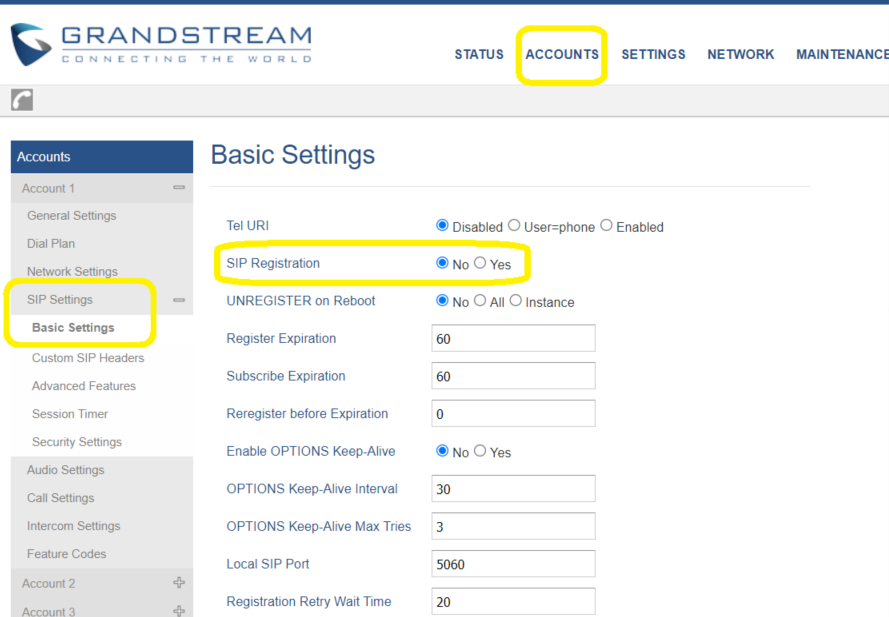Open the ACCOUNTS top menu

point(562,54)
